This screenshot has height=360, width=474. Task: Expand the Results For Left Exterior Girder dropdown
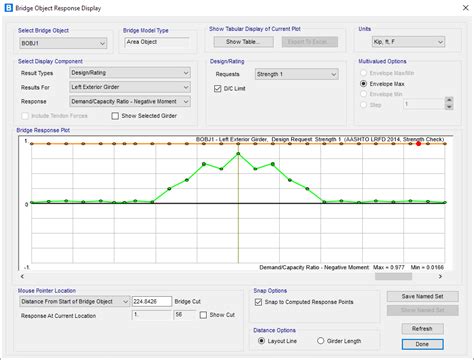[x=130, y=87]
